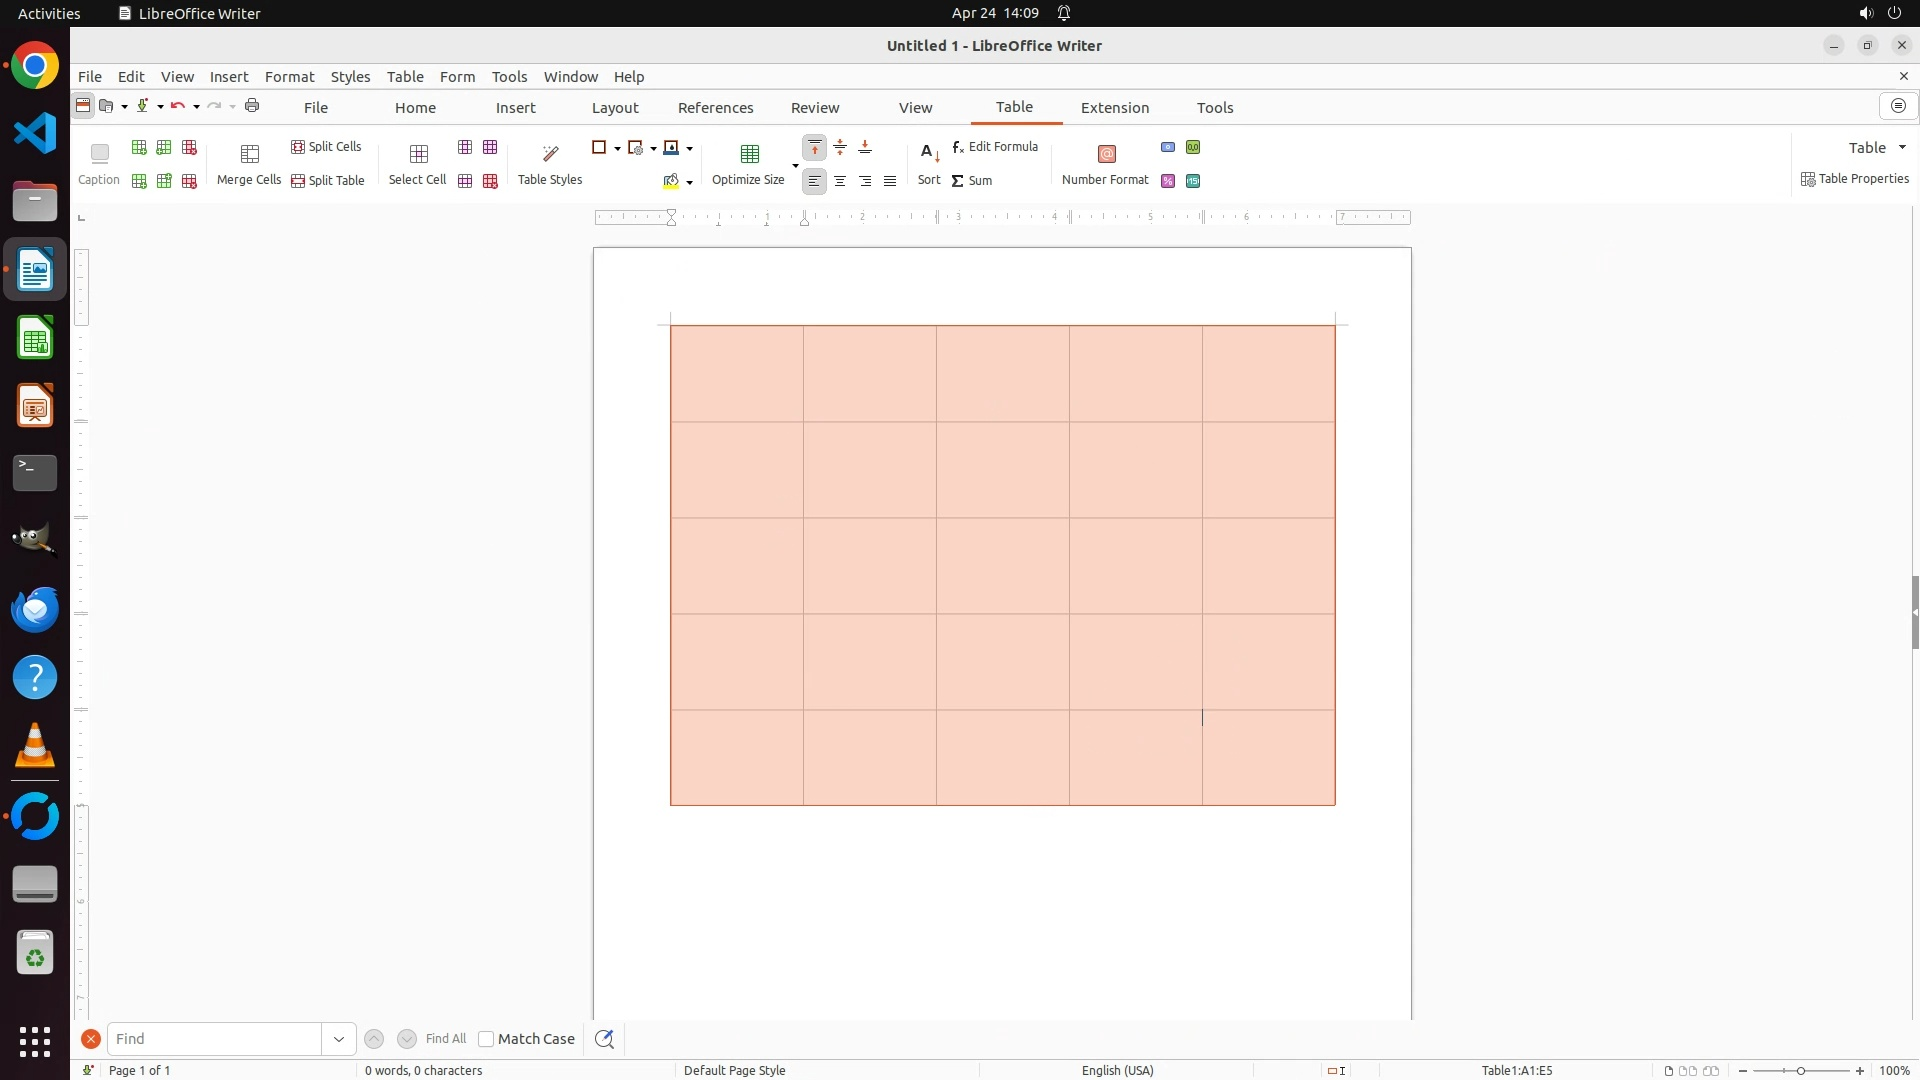
Task: Toggle center horizontal paragraph alignment
Action: pos(840,181)
